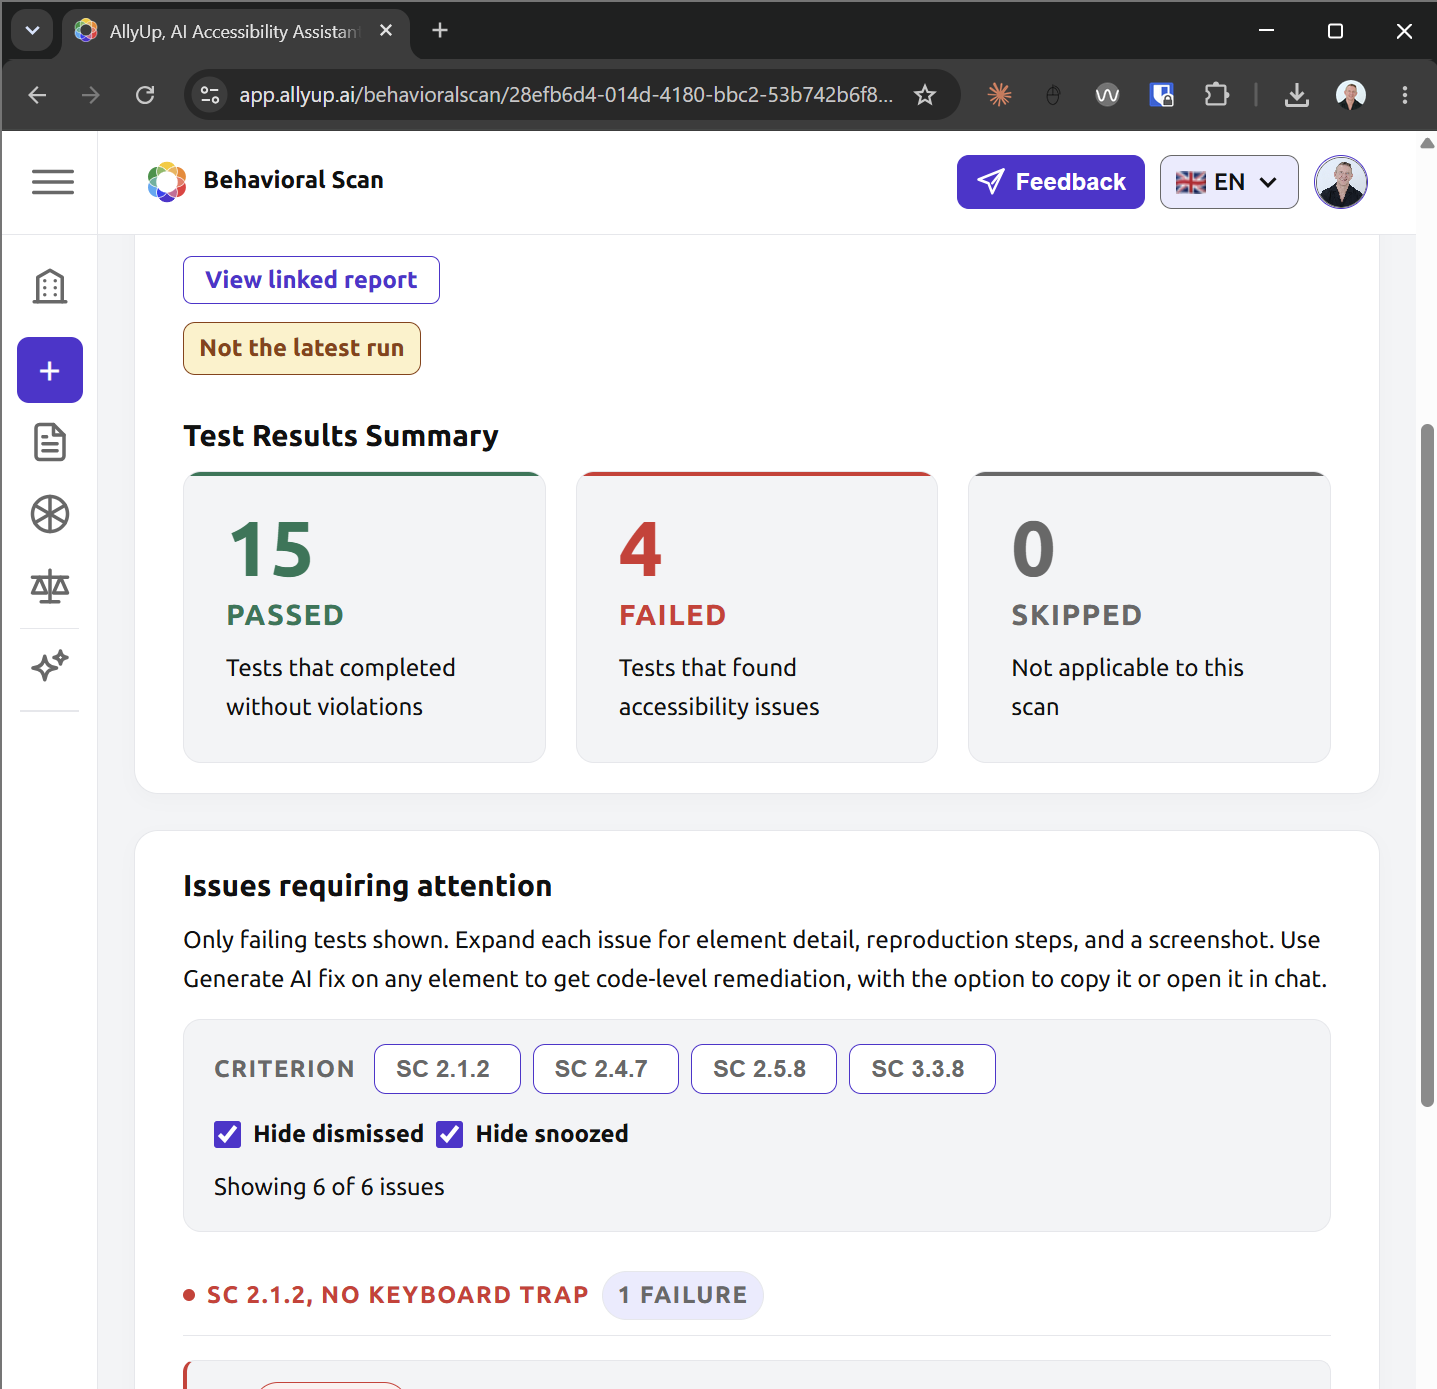1437x1389 pixels.
Task: Close the AllyUp browser tab
Action: [x=386, y=31]
